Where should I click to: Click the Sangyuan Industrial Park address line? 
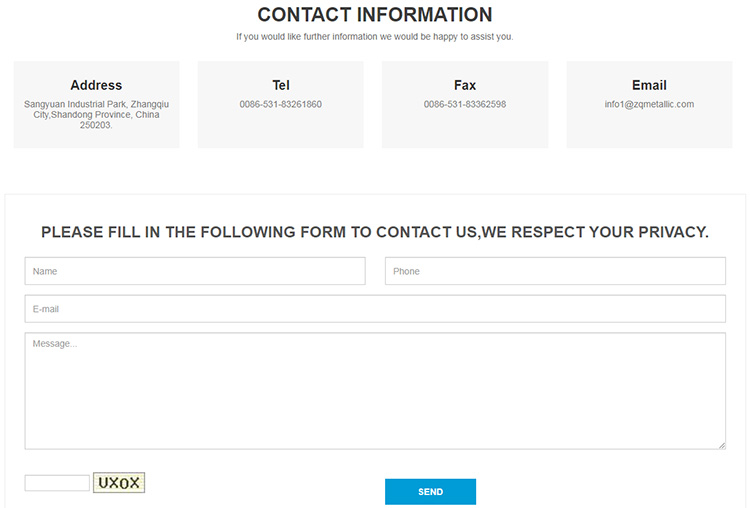[96, 104]
